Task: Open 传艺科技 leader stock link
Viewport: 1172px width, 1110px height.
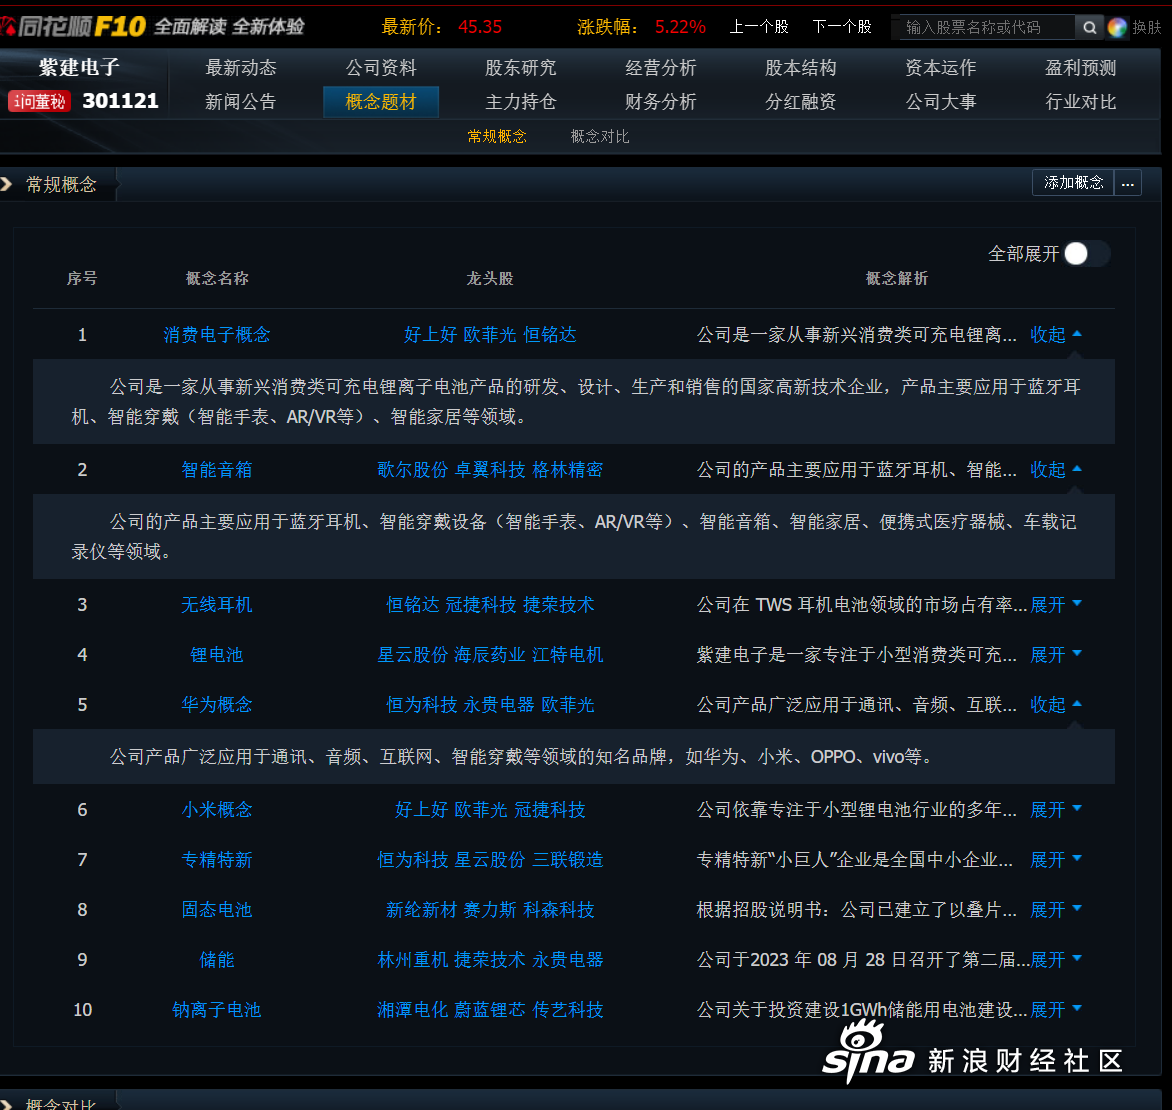Action: pyautogui.click(x=568, y=1009)
